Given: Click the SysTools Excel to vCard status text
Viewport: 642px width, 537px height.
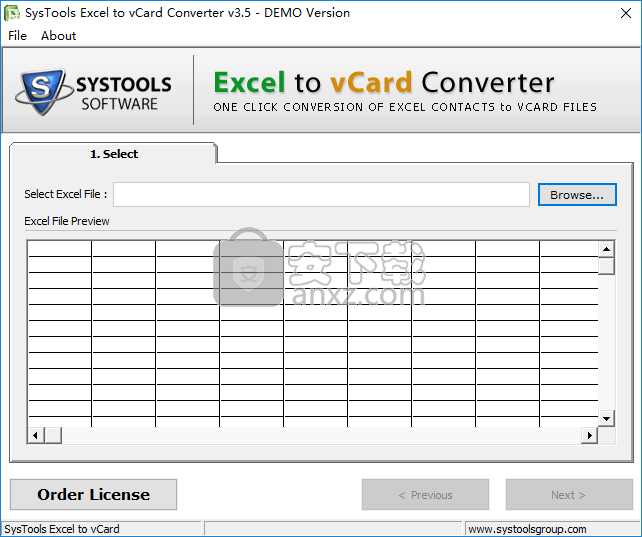Looking at the screenshot, I should click(x=62, y=529).
